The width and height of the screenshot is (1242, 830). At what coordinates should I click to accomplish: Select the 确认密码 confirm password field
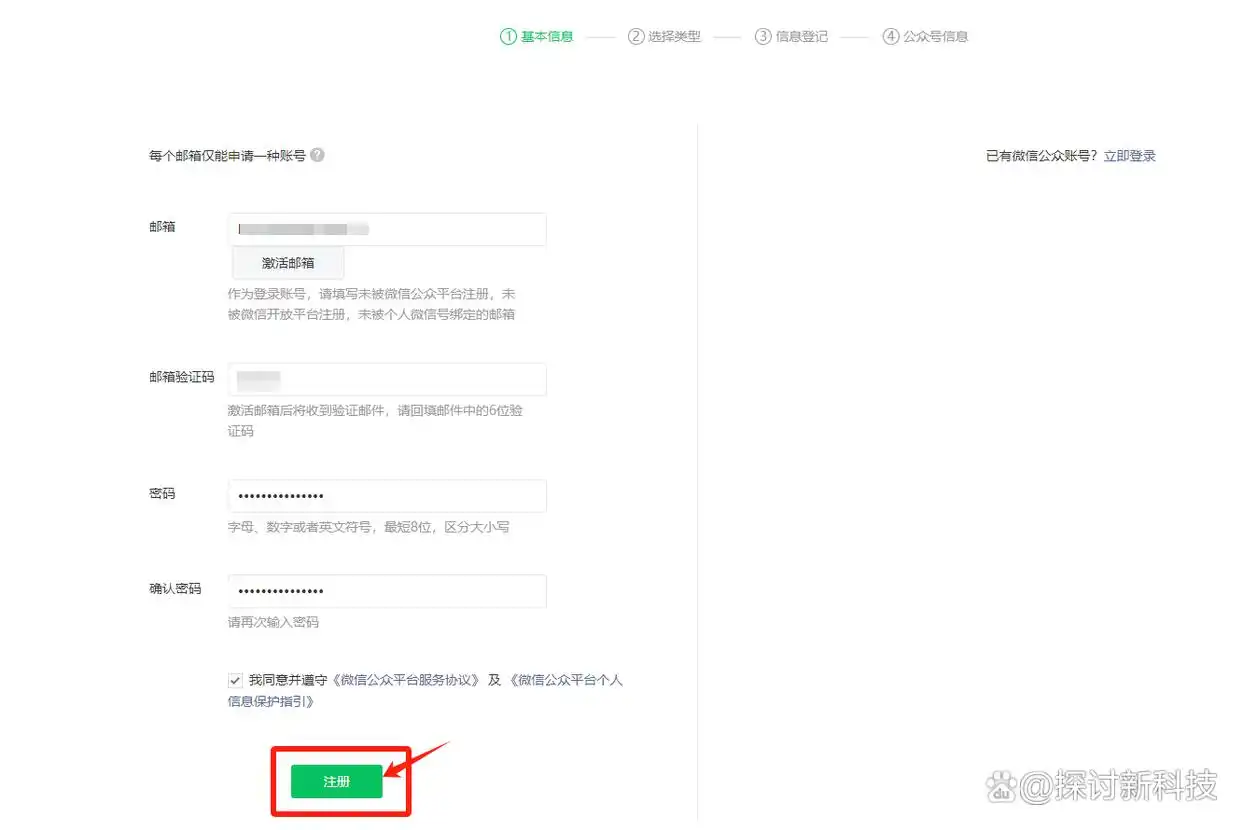tap(387, 591)
